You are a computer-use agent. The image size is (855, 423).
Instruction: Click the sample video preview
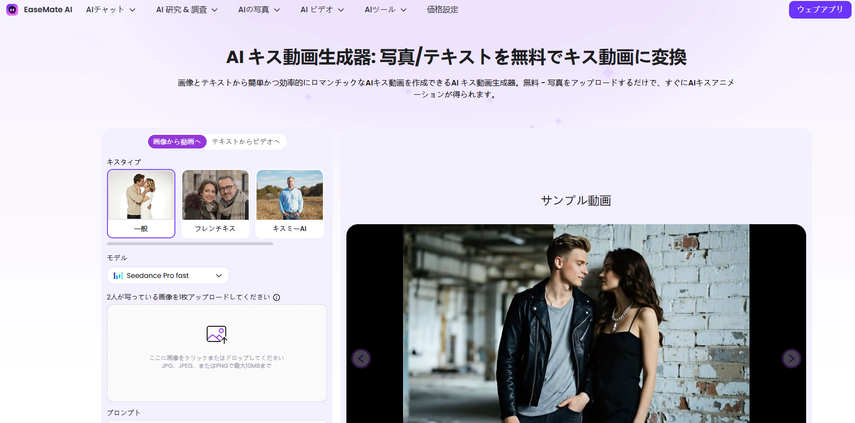[x=576, y=324]
